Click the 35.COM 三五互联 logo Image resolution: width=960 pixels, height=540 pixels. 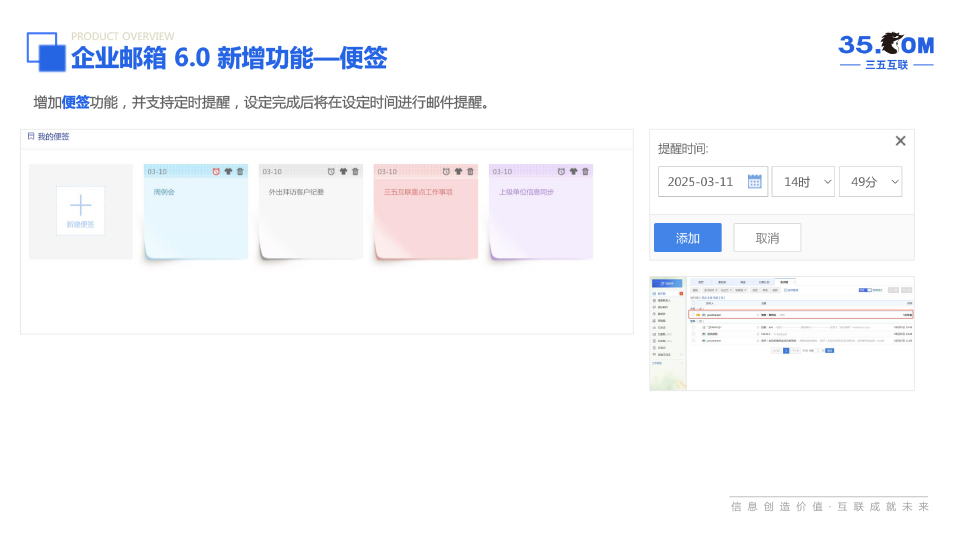[x=885, y=51]
